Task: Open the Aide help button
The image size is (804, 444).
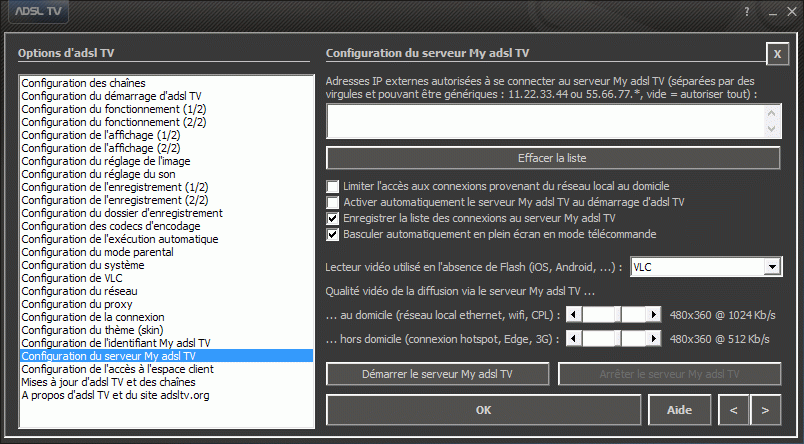Action: [679, 410]
